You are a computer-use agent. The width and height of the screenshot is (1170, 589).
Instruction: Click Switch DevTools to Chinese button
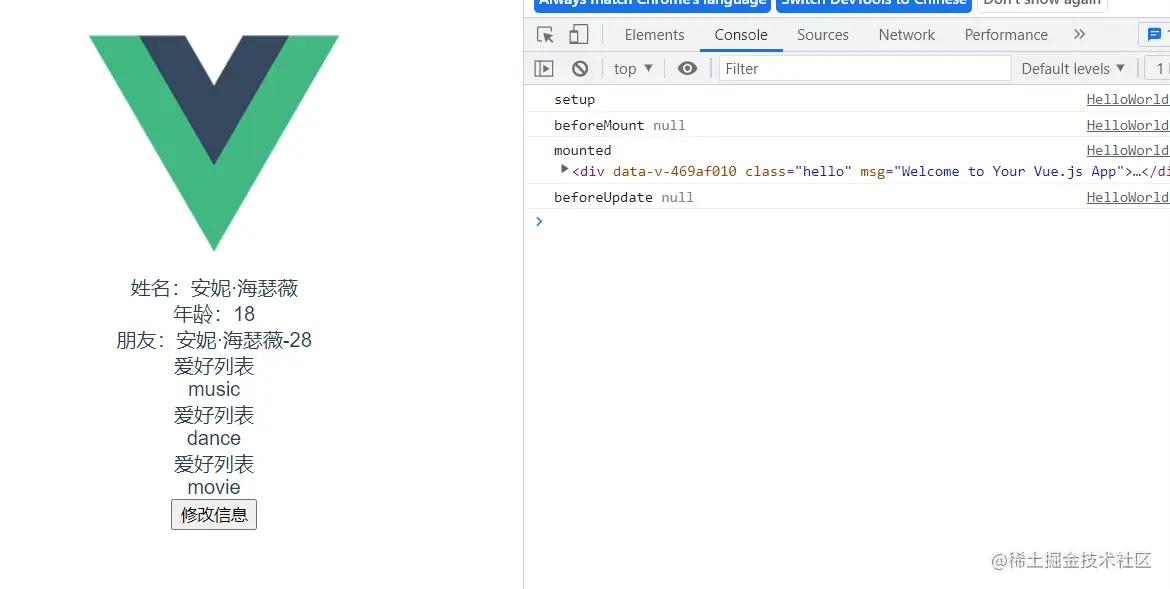tap(874, 4)
